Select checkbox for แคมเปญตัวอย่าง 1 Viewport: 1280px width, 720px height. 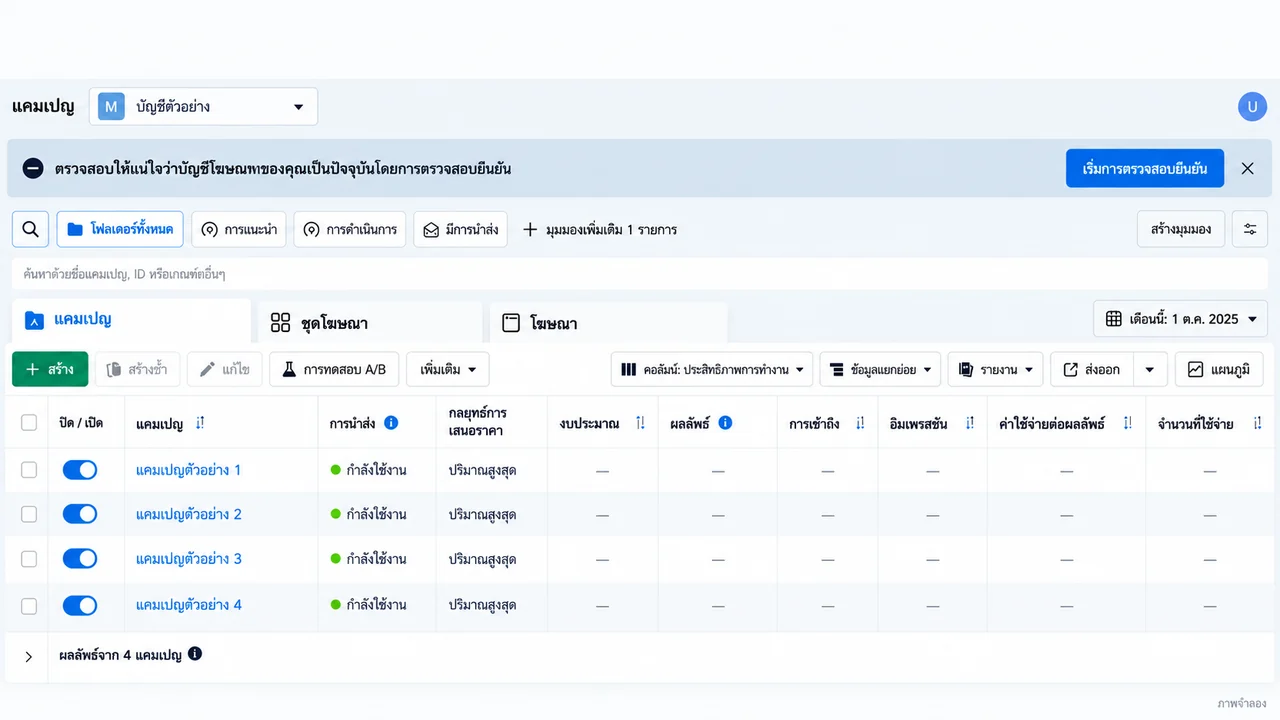pos(29,470)
